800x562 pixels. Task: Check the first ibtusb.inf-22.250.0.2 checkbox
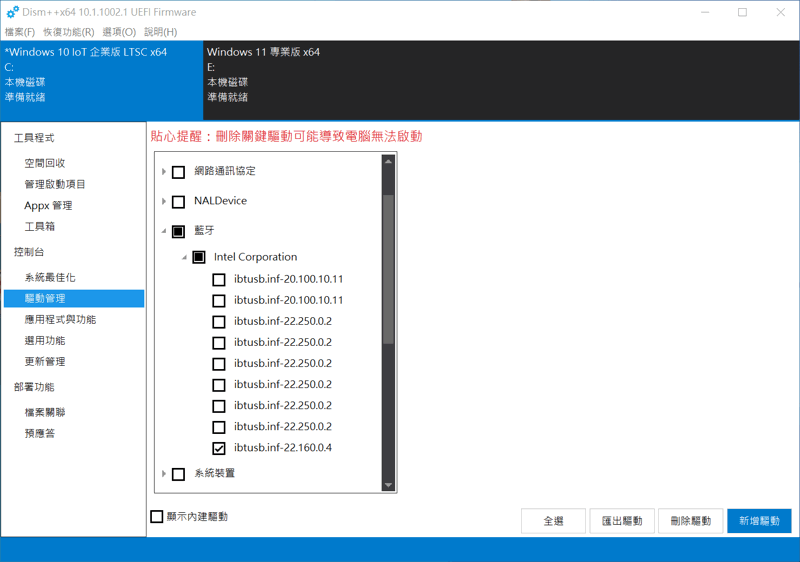click(x=219, y=322)
